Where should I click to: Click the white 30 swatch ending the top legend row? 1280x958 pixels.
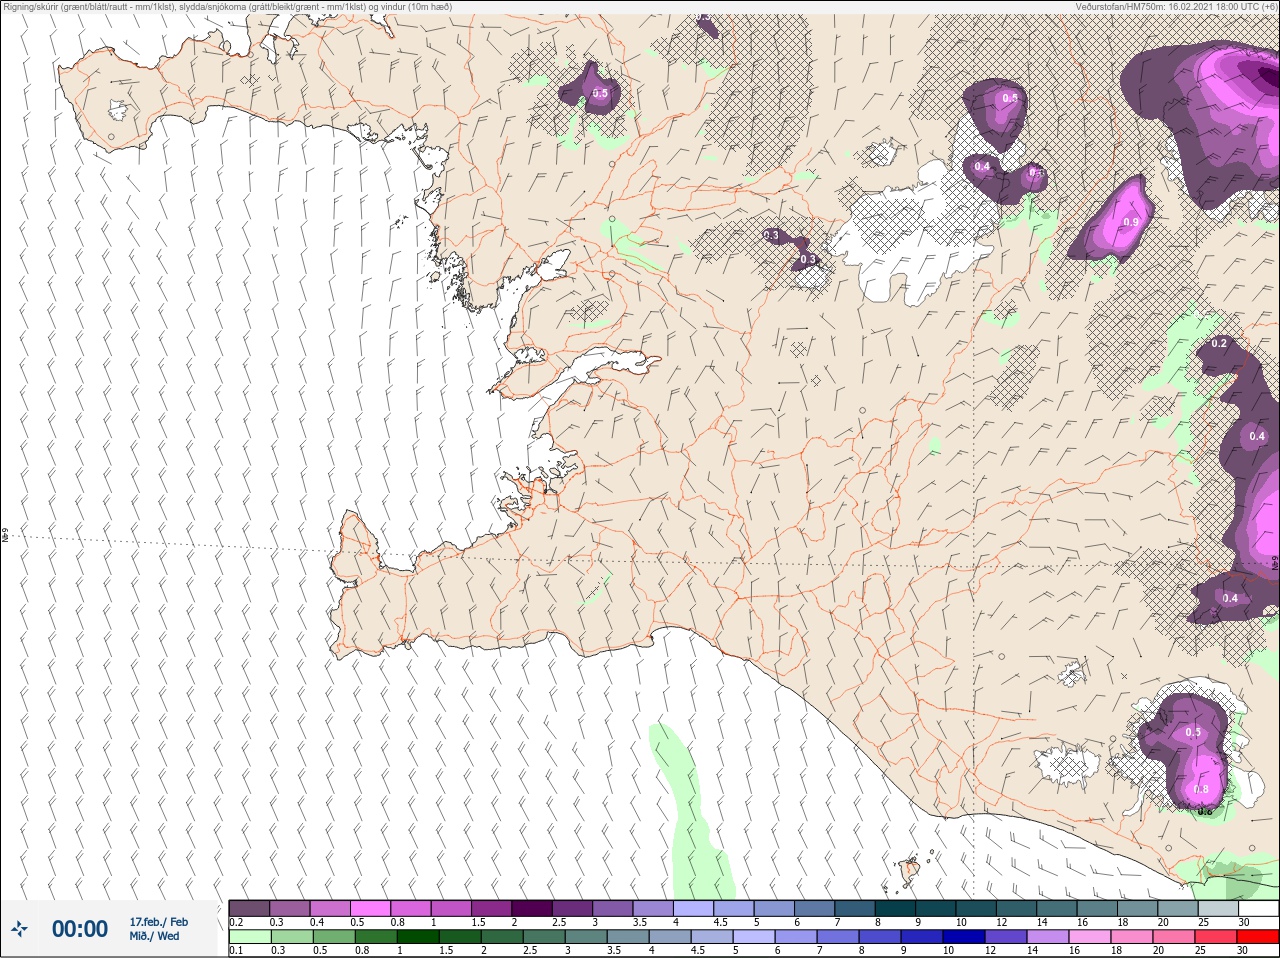[x=1257, y=908]
